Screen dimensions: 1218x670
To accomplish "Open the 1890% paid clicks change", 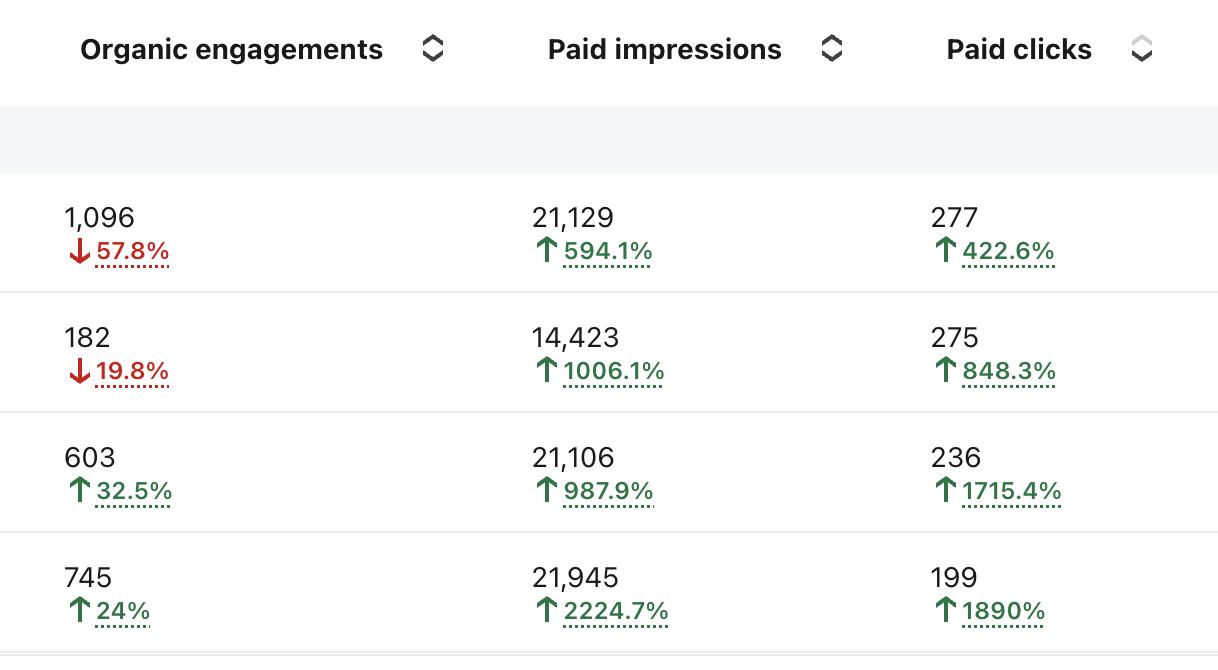I will [1004, 612].
